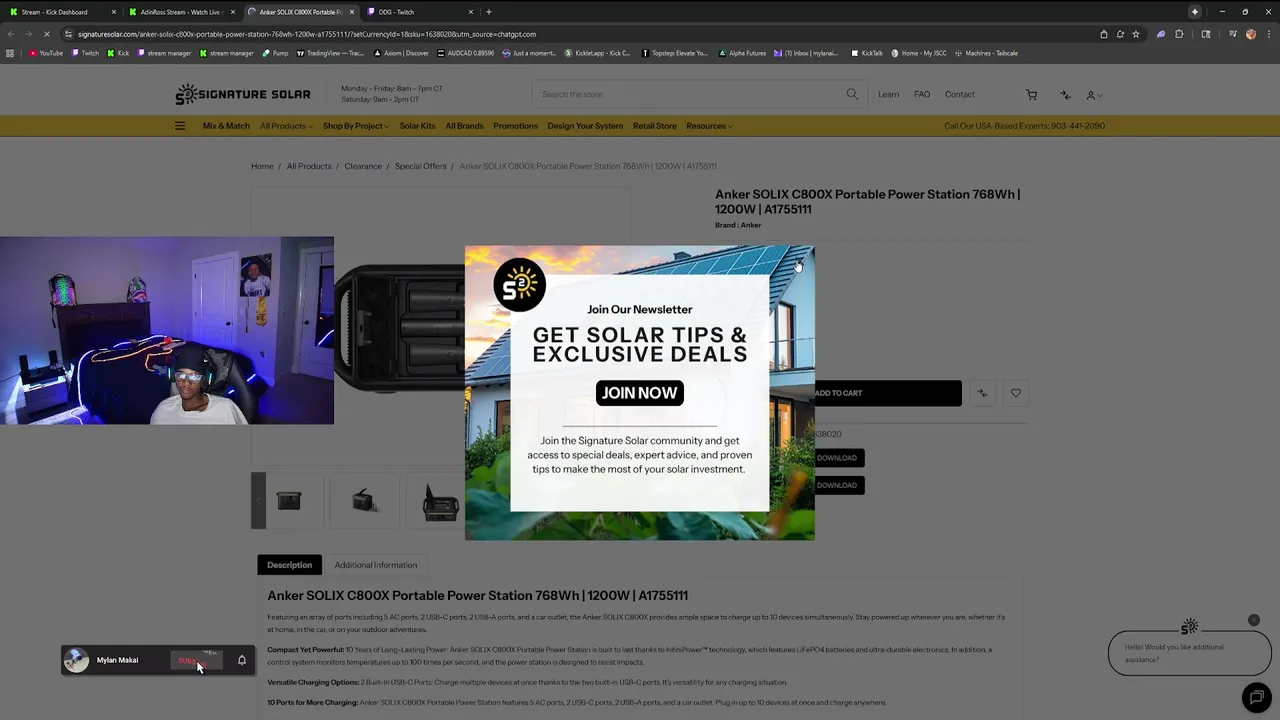The image size is (1280, 720).
Task: Select the first product thumbnail
Action: pos(289,501)
